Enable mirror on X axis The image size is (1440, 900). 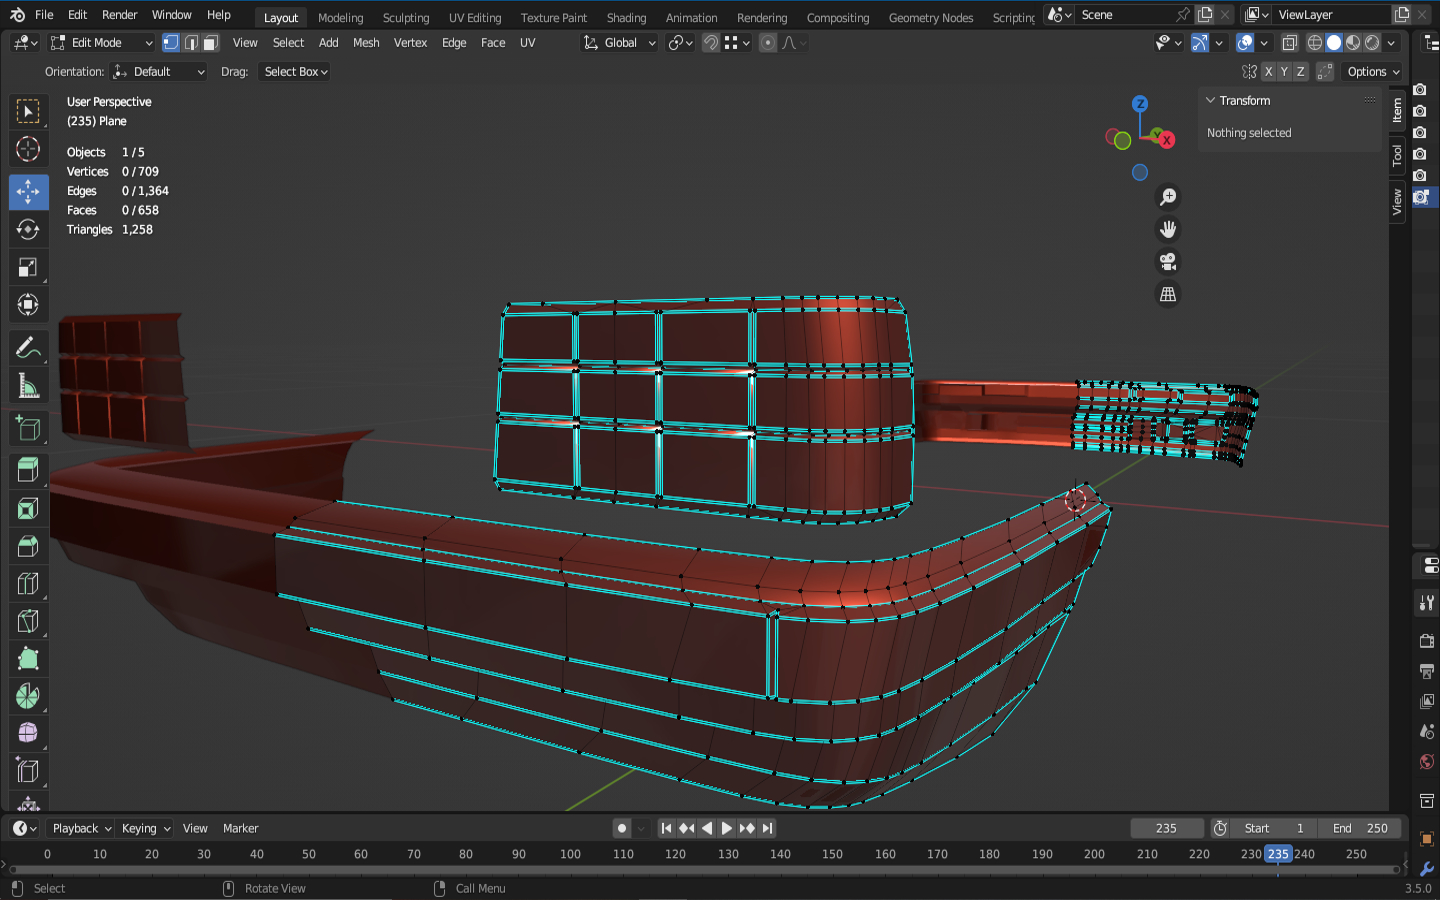click(x=1268, y=72)
